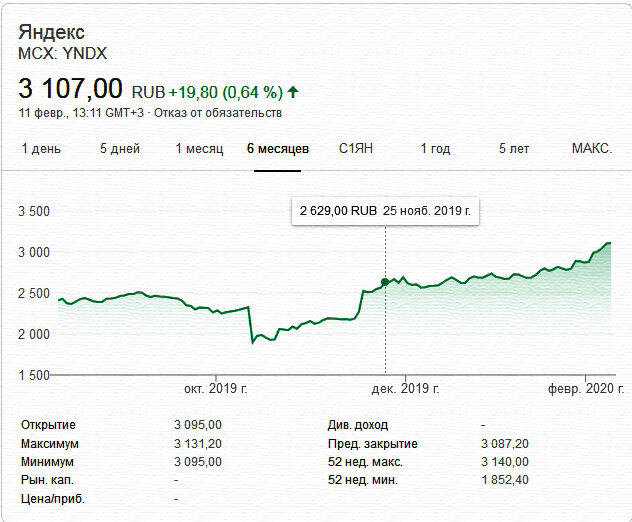Click the '2 000' y-axis label
This screenshot has width=632, height=522.
(34, 334)
